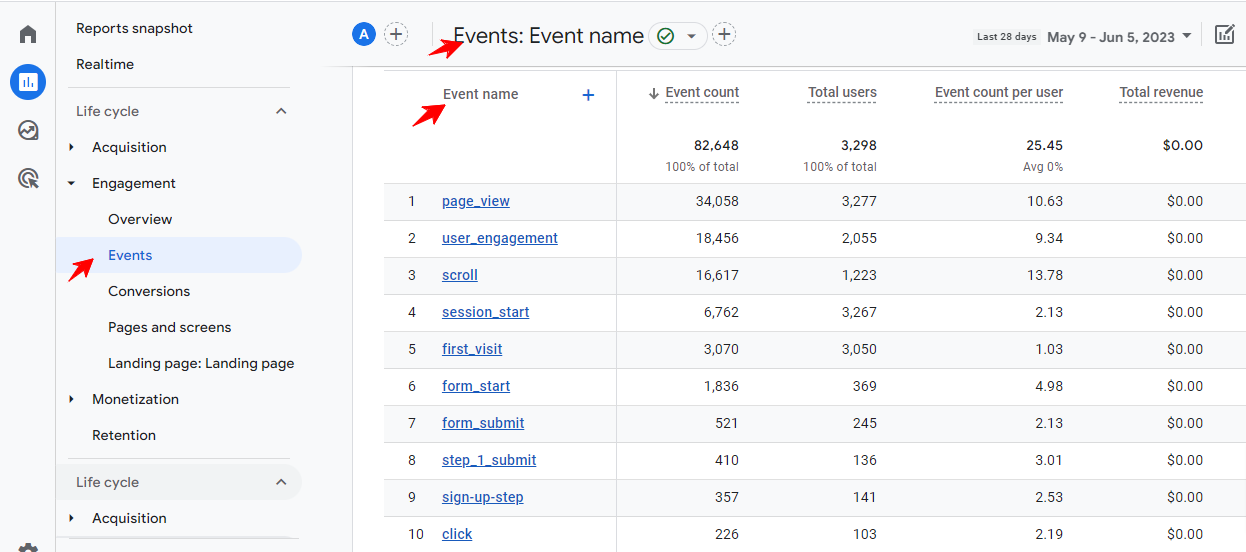This screenshot has width=1246, height=552.
Task: Open the form_submit event link
Action: (483, 423)
